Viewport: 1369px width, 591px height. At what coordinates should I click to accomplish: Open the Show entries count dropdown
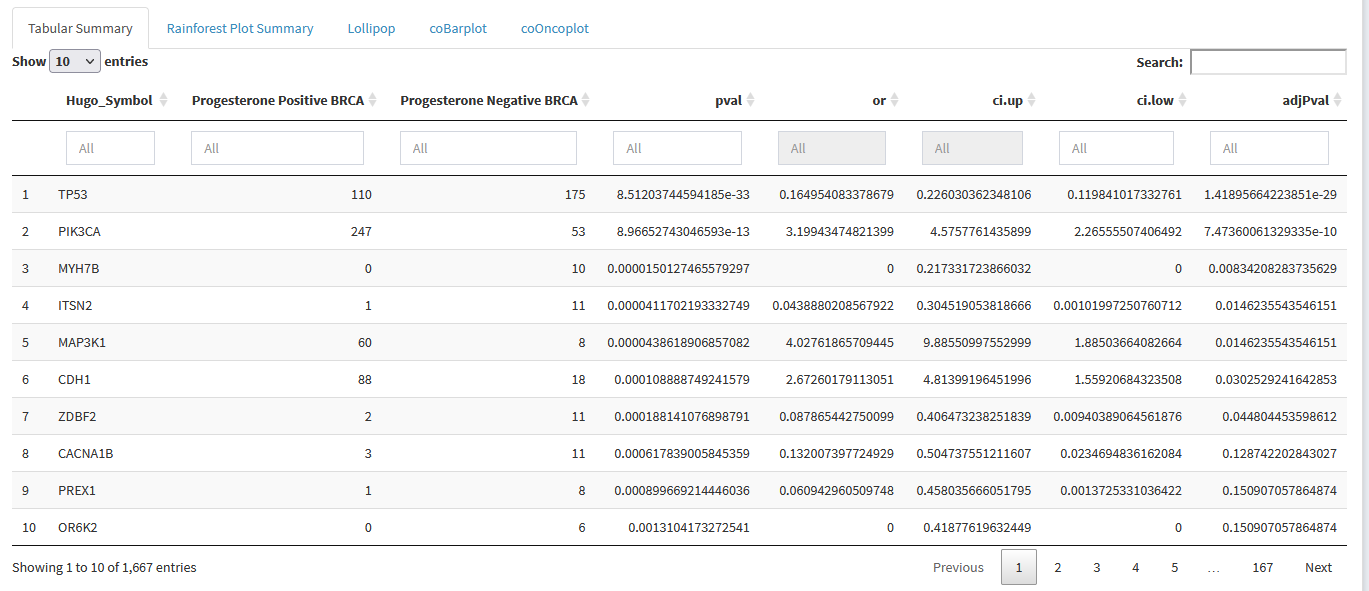75,61
